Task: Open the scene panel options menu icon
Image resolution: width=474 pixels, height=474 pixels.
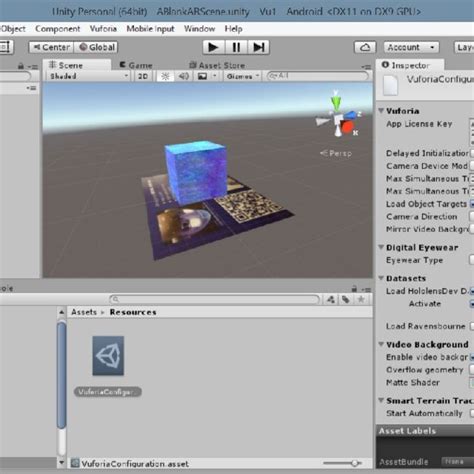Action: [366, 67]
